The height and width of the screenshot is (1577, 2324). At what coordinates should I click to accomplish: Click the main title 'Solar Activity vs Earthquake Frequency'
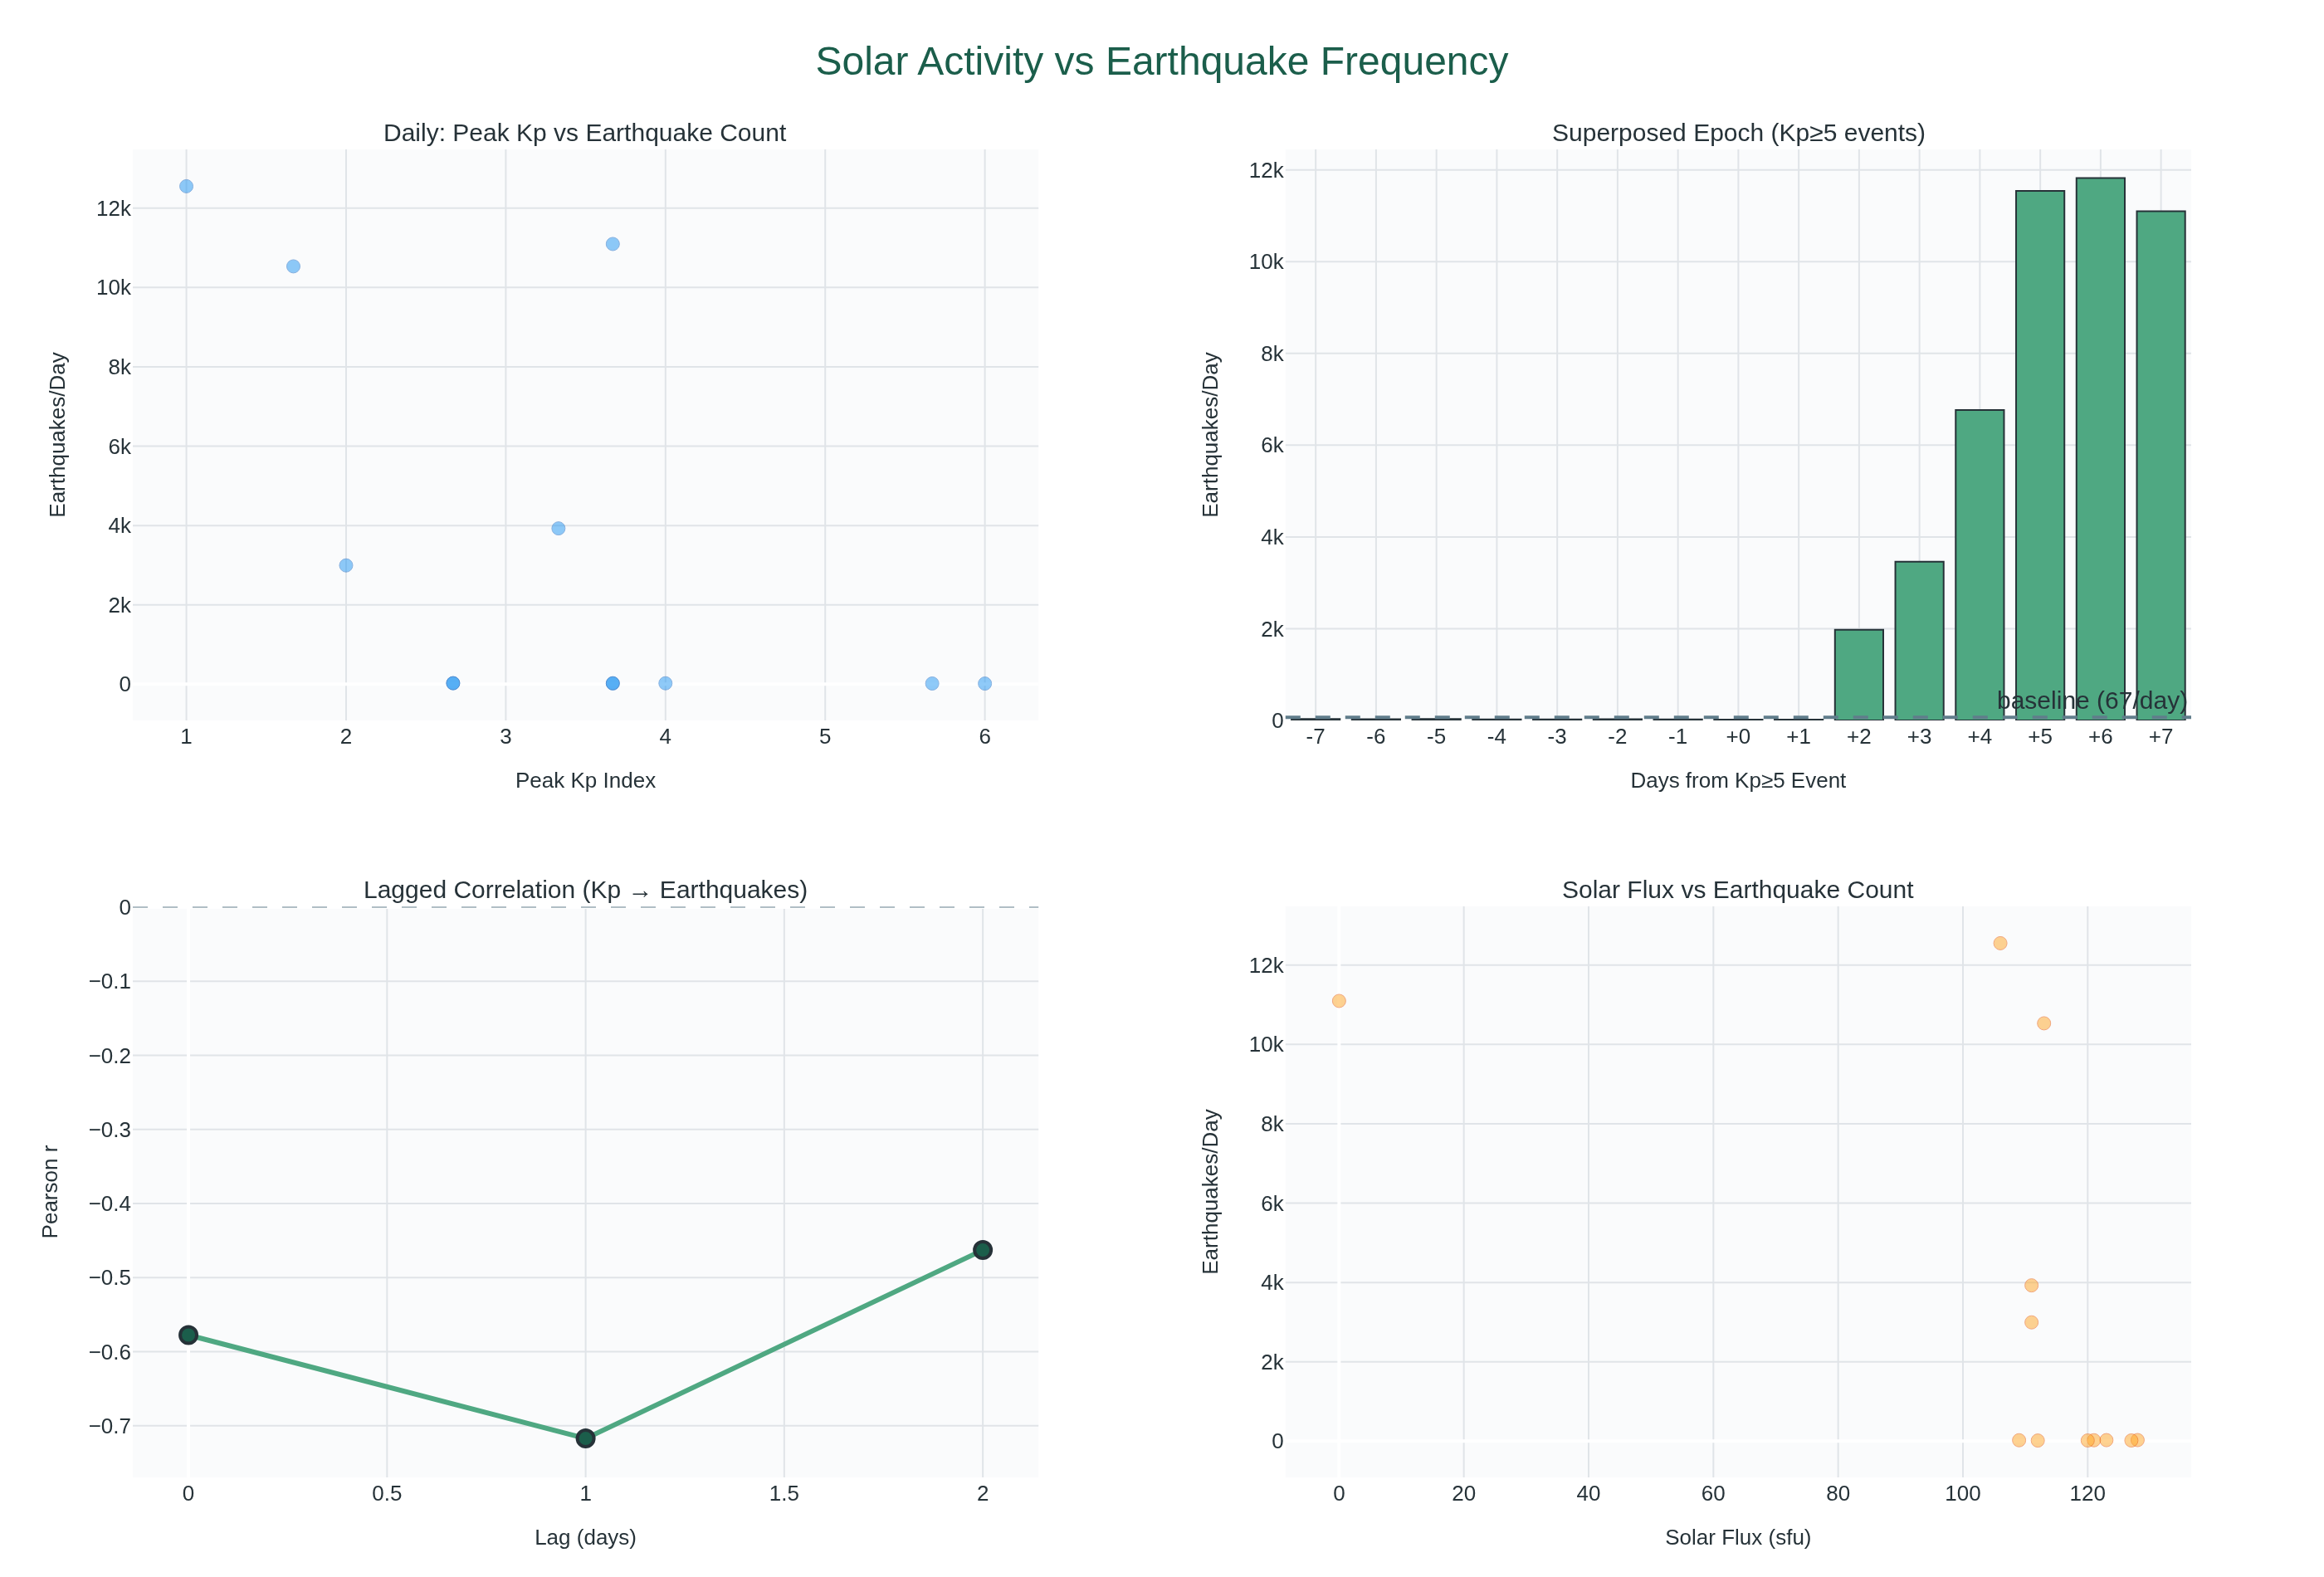tap(1161, 62)
